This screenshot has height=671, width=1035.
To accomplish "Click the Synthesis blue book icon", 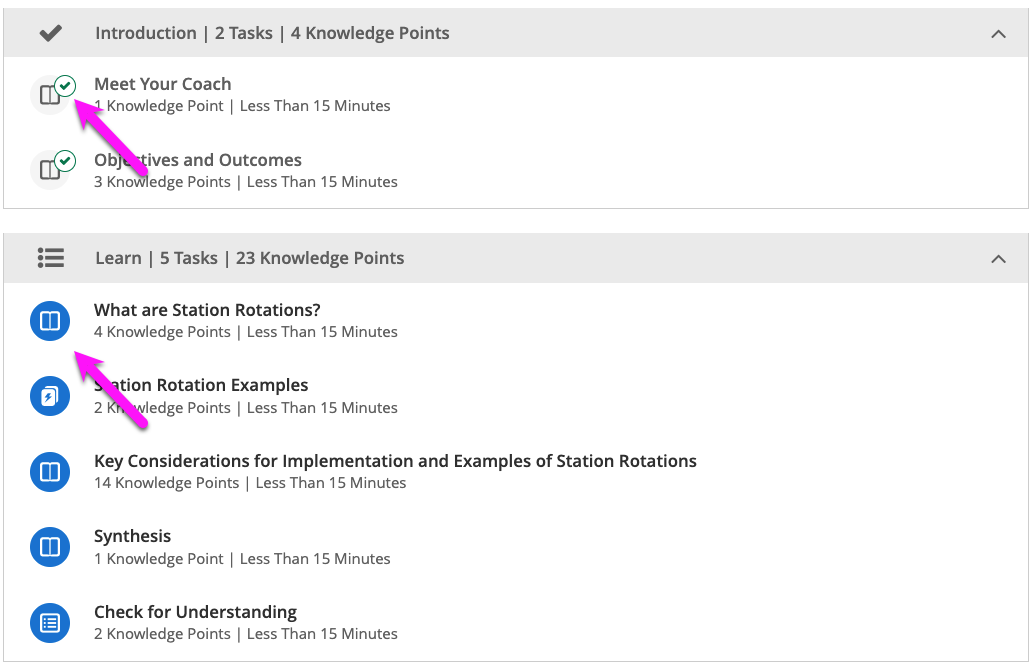I will pos(50,547).
